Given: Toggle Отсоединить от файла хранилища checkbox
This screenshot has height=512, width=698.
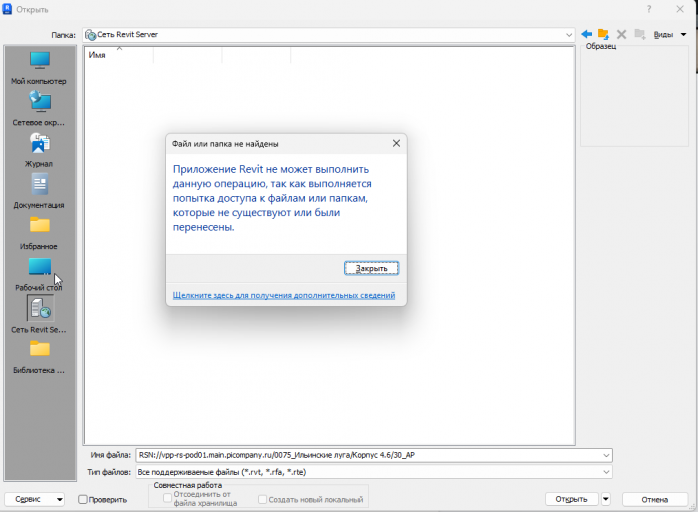Looking at the screenshot, I should pyautogui.click(x=167, y=498).
